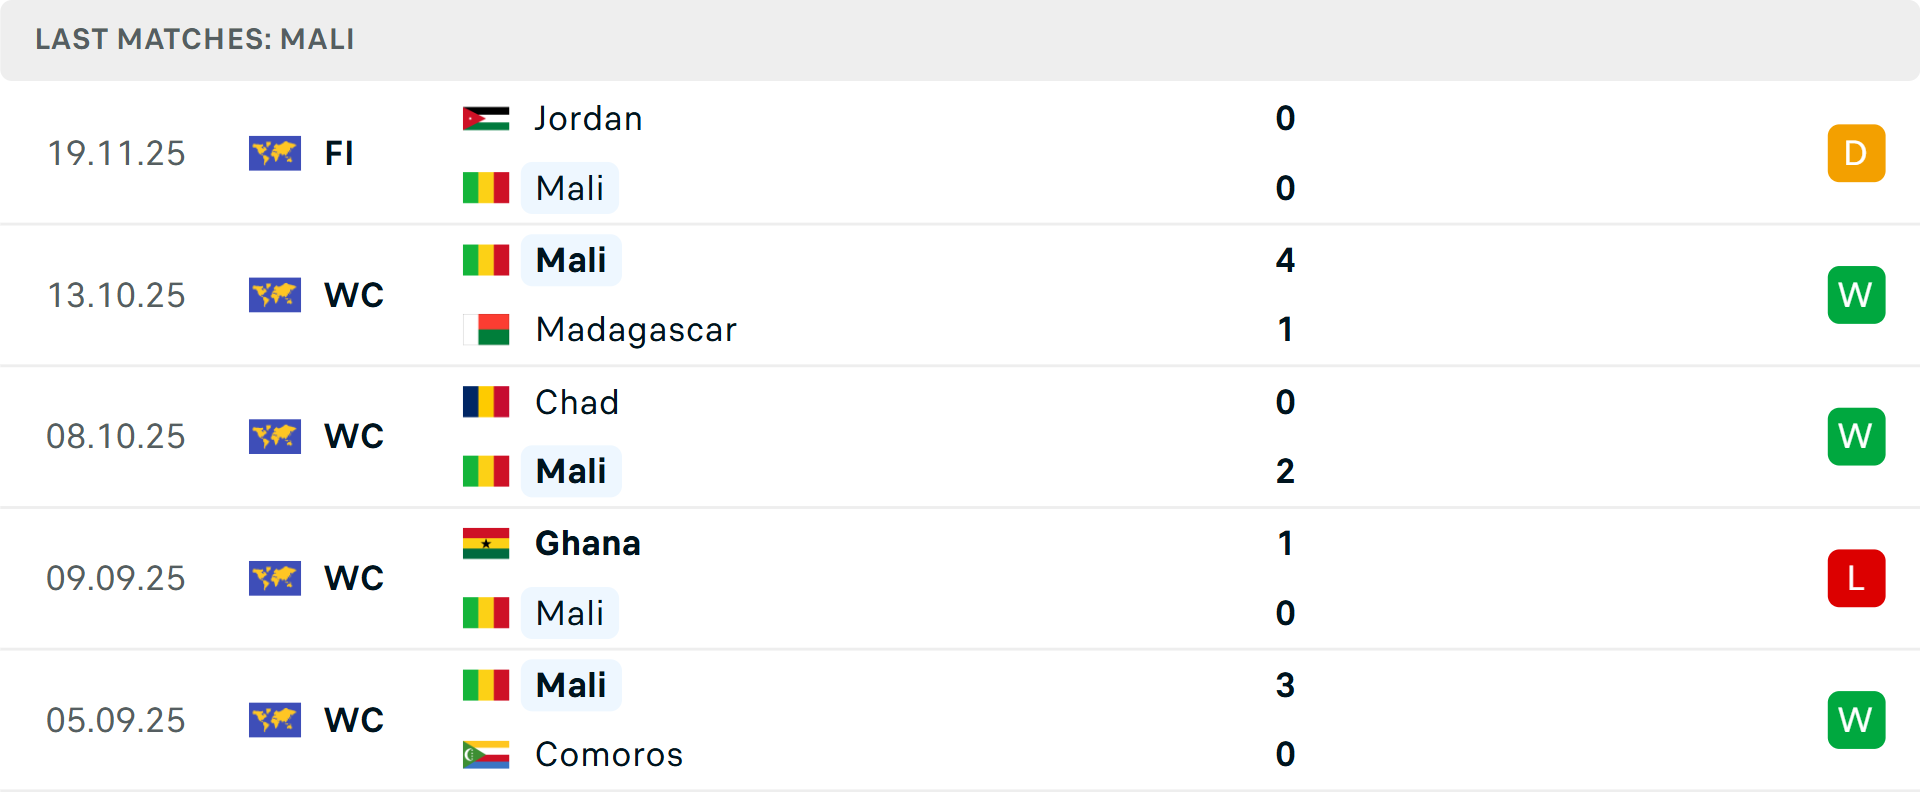Screen dimensions: 1920x792
Task: Open the Madagascar team link
Action: point(636,329)
